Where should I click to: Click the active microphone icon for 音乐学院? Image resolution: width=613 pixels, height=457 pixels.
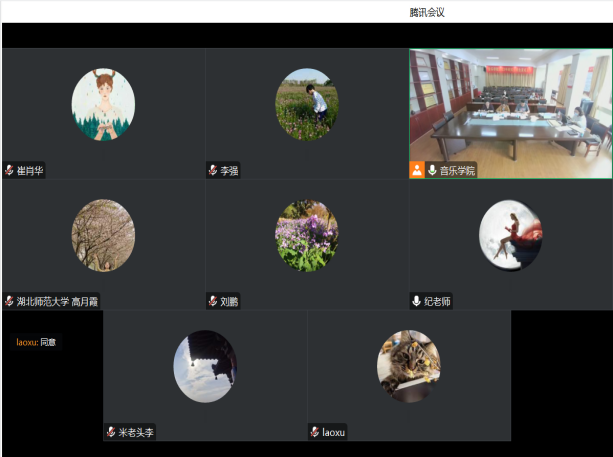(x=432, y=171)
